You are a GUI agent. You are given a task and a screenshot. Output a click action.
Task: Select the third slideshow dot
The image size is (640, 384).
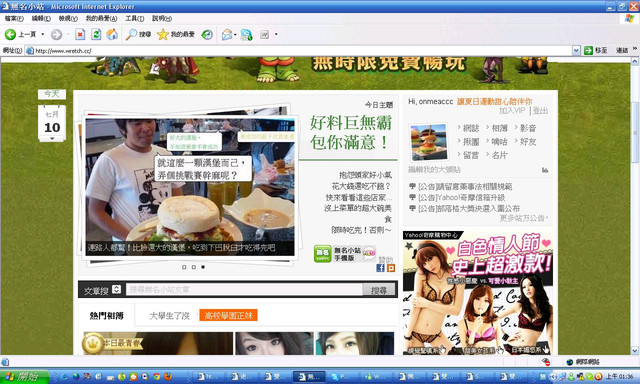203,267
